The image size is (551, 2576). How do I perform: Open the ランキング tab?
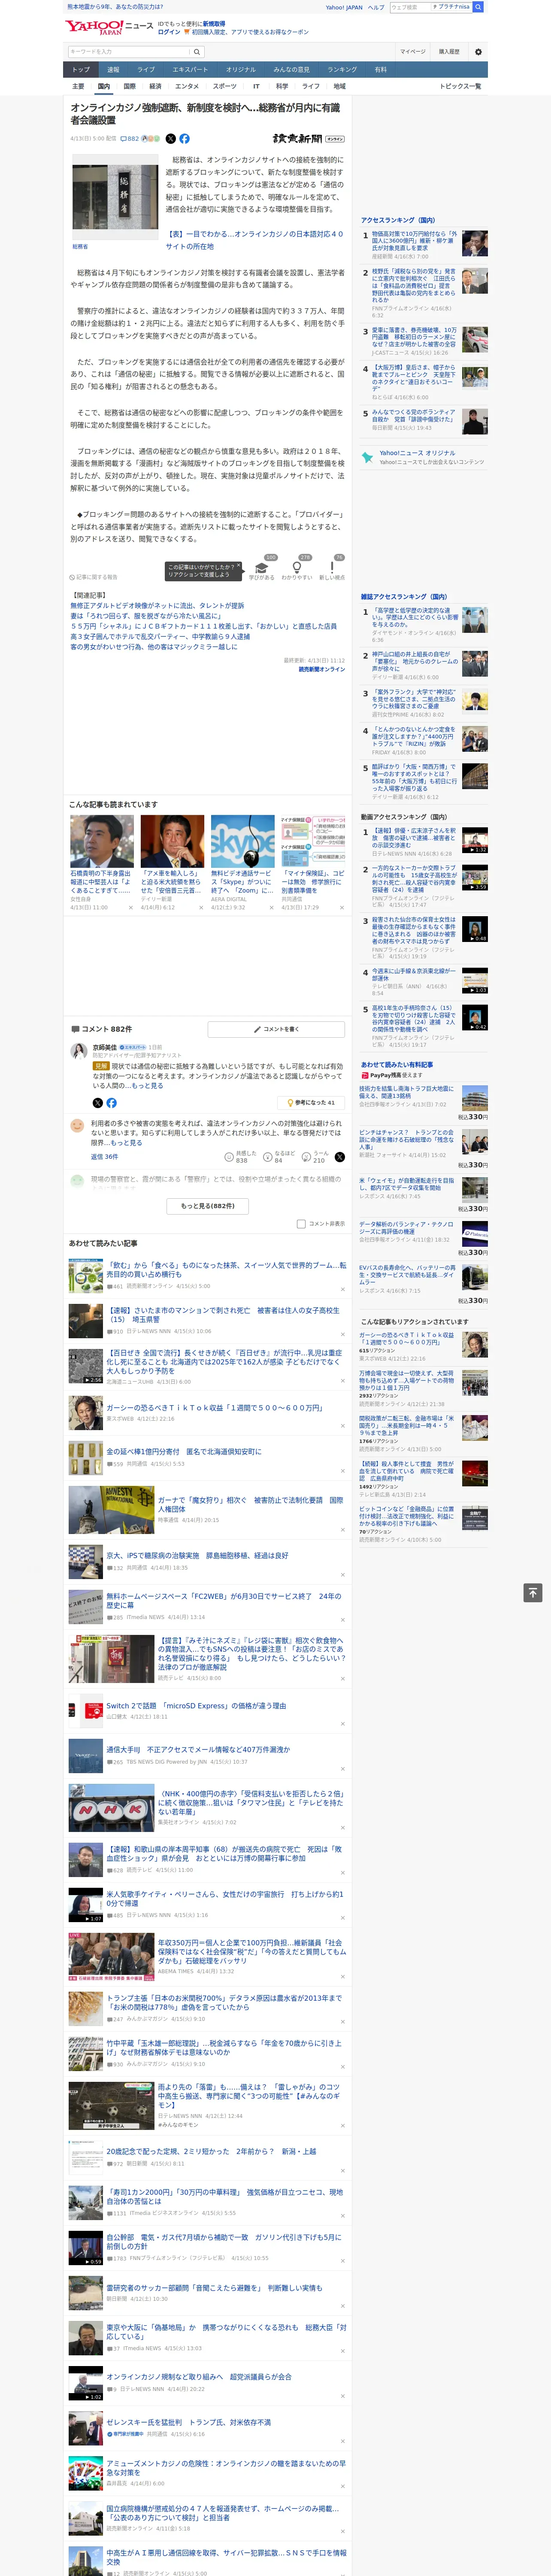pos(342,70)
